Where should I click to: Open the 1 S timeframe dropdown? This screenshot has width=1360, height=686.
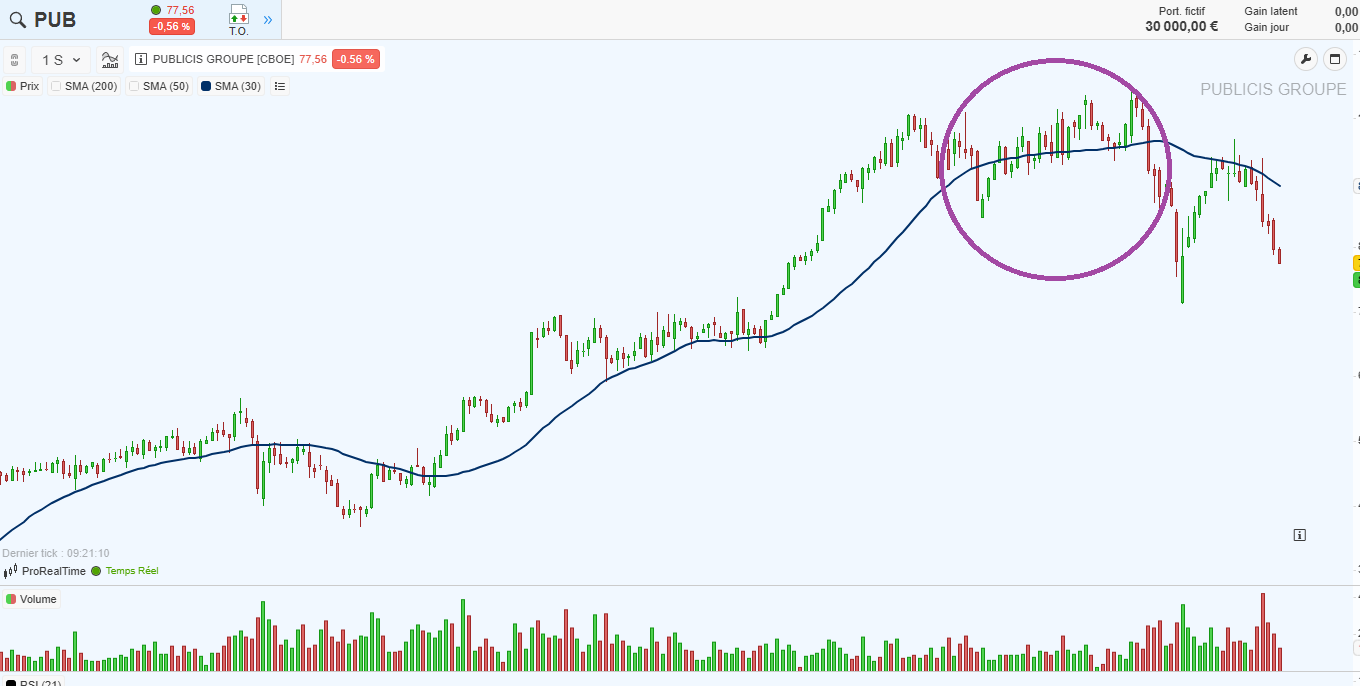point(60,60)
